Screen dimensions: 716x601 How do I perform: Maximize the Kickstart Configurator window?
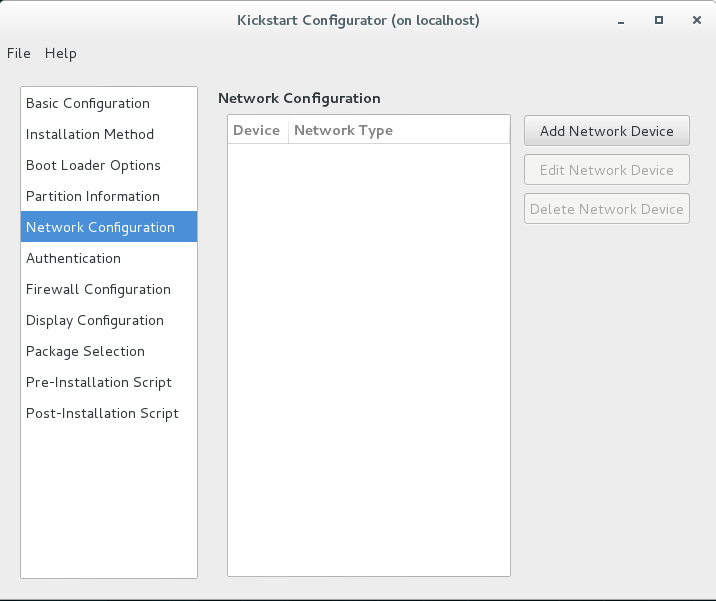pos(658,20)
